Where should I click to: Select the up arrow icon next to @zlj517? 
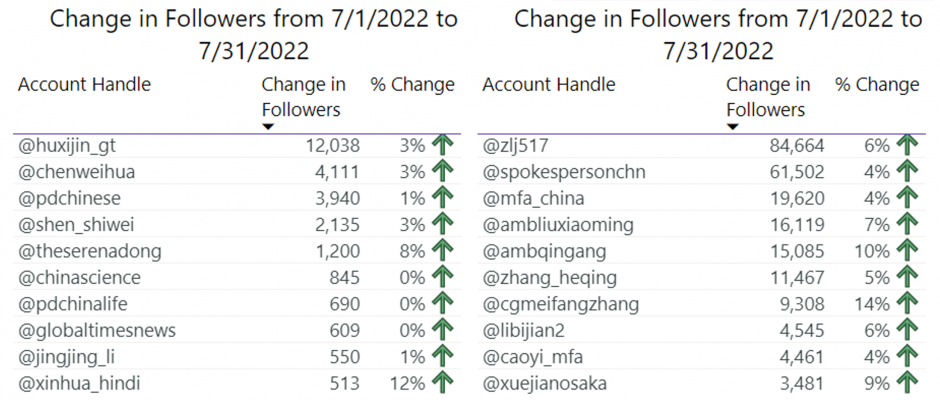point(907,146)
